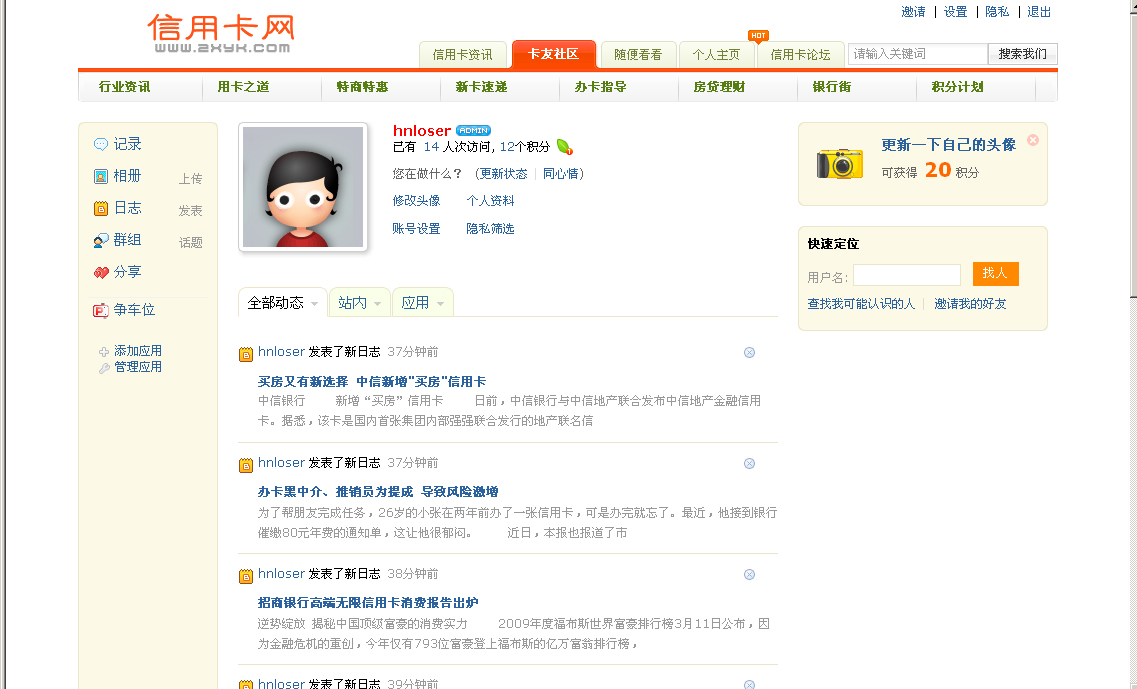
Task: Select the 办卡指导 menu item
Action: point(600,87)
